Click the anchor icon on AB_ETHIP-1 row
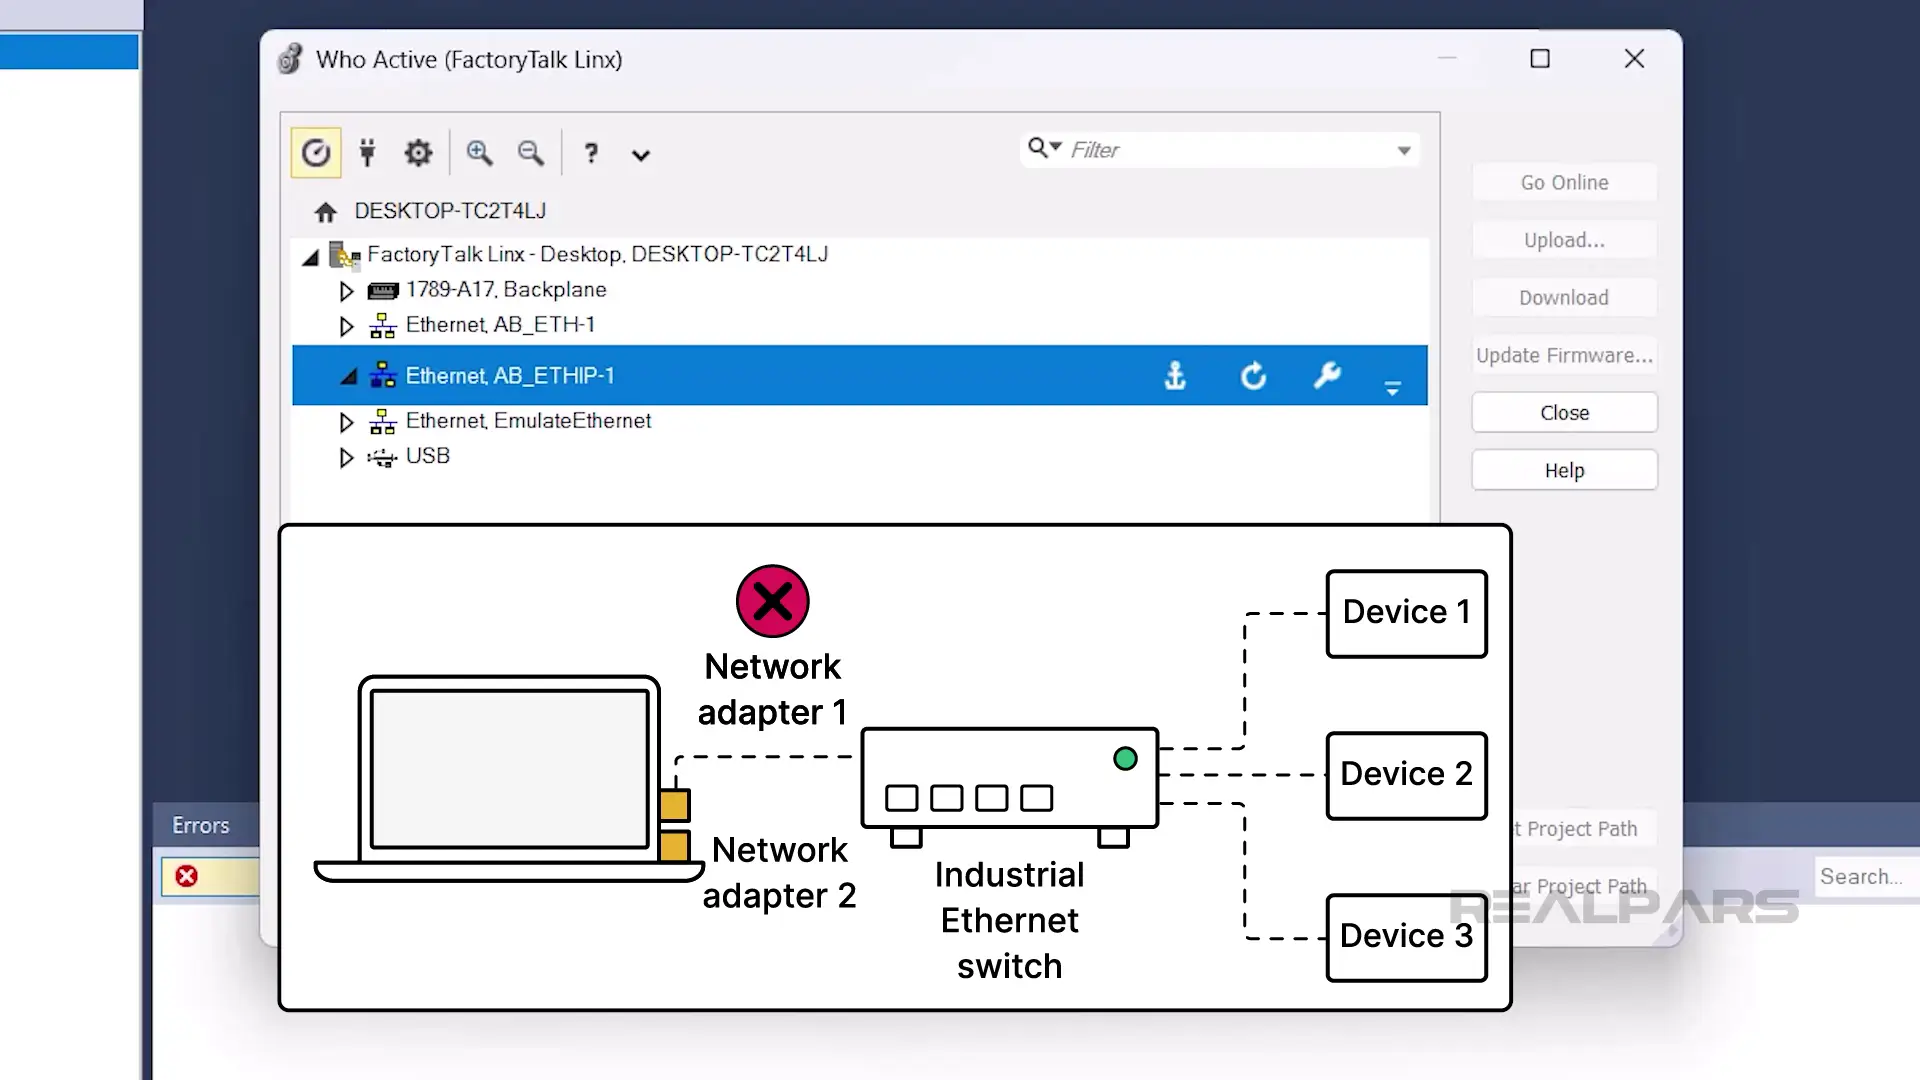 pos(1175,376)
